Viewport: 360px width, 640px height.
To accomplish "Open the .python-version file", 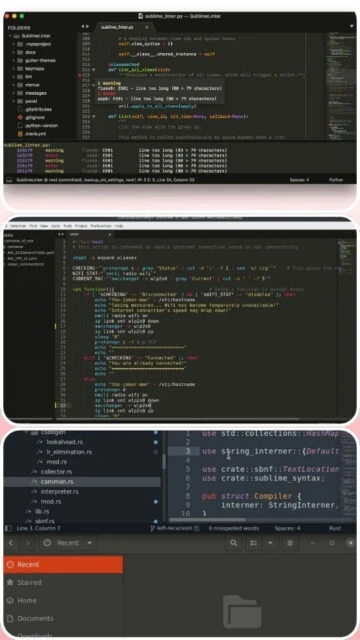I will (x=41, y=126).
